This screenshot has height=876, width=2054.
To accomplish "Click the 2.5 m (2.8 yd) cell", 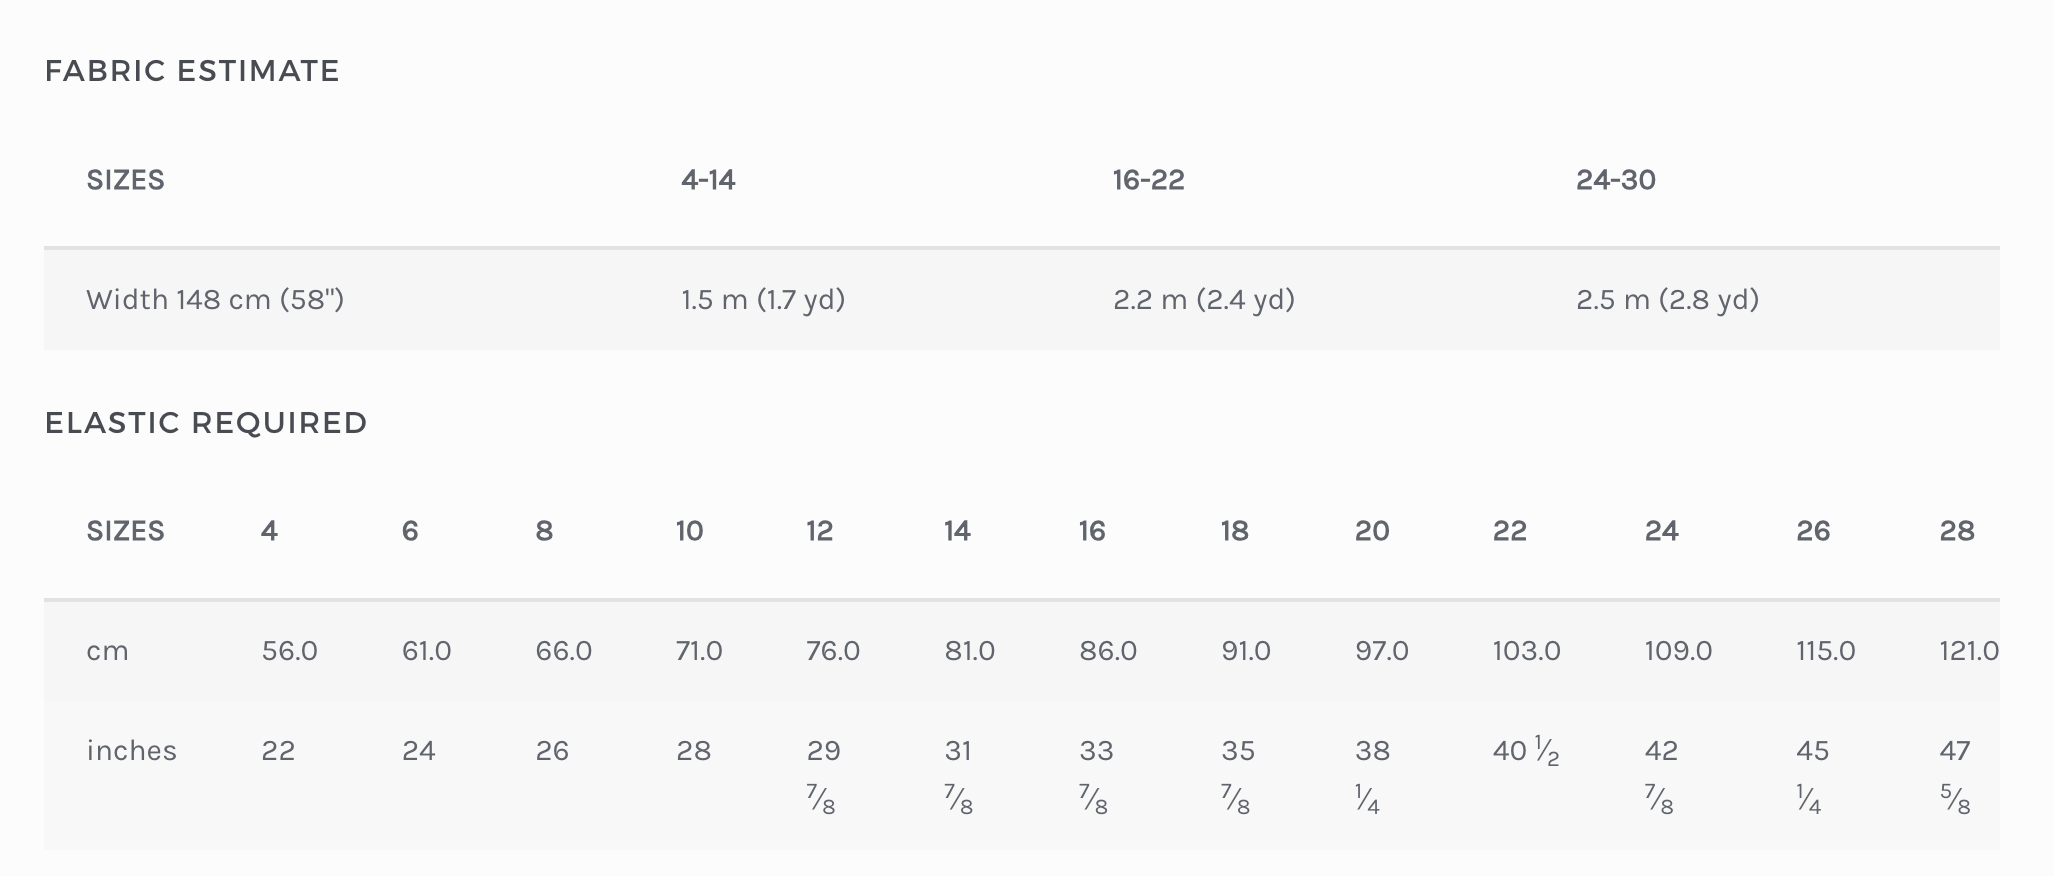I will pyautogui.click(x=1667, y=299).
